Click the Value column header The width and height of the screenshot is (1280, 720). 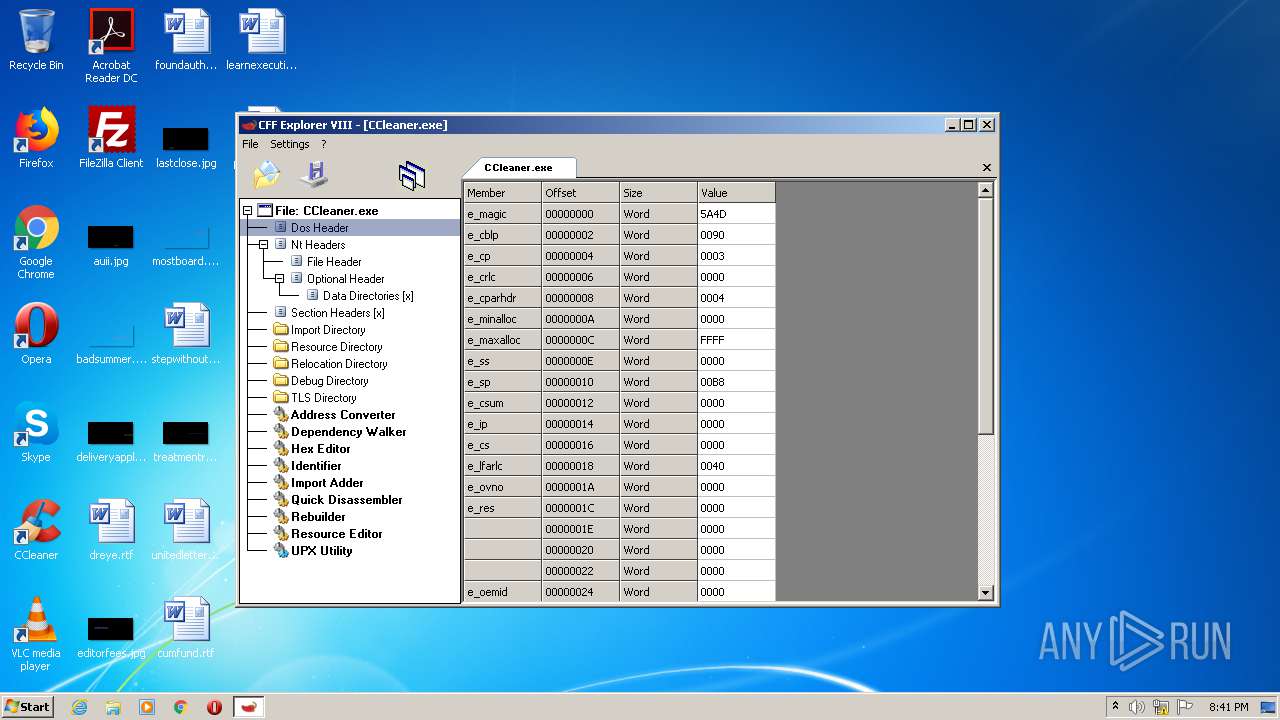(736, 192)
